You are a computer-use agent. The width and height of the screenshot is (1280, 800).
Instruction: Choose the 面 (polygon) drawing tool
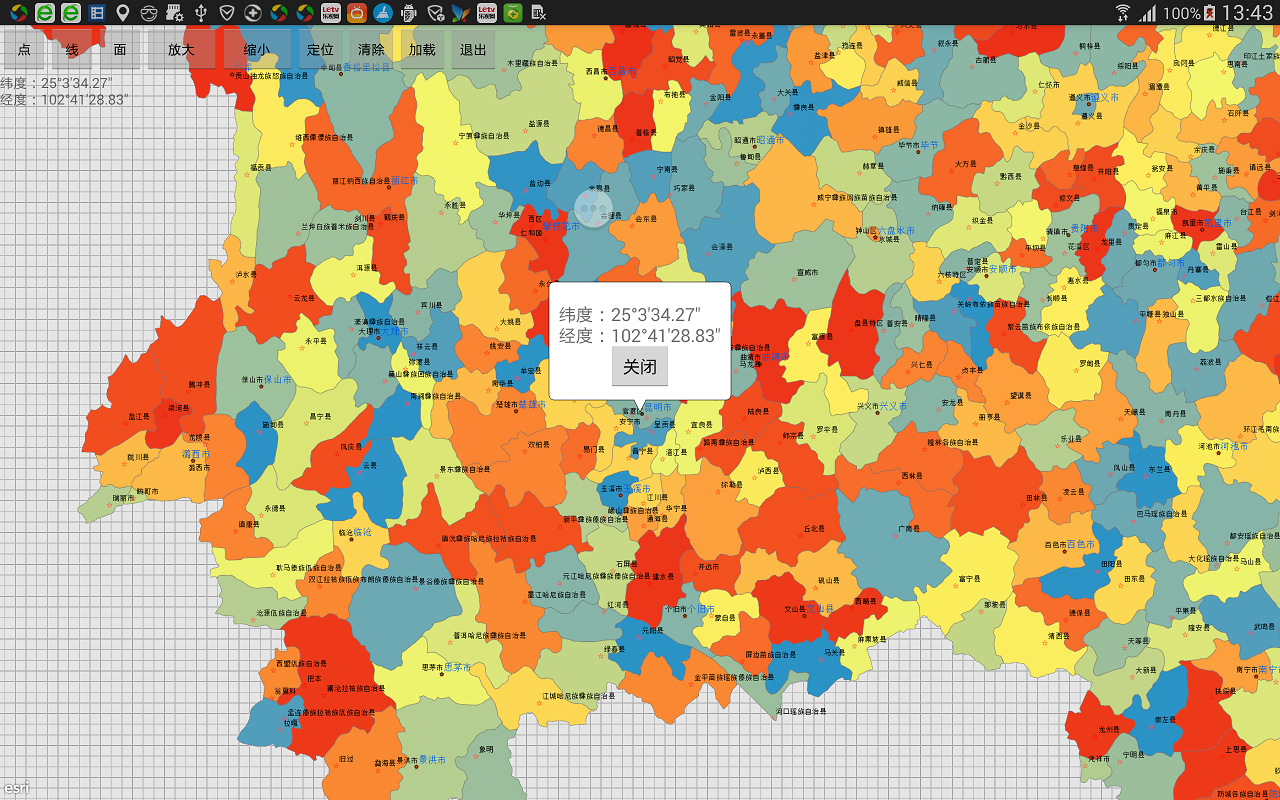pyautogui.click(x=120, y=50)
